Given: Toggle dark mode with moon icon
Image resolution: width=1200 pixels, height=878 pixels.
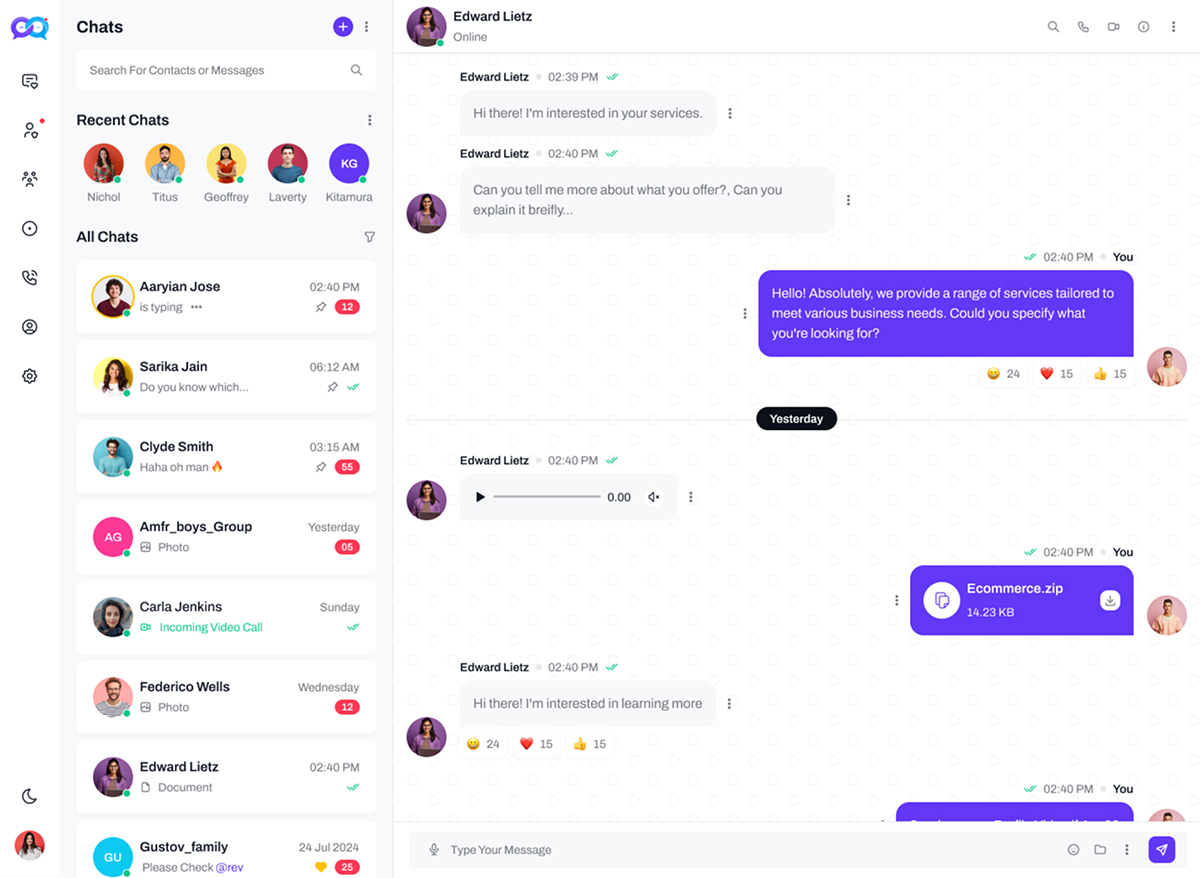Looking at the screenshot, I should point(30,796).
